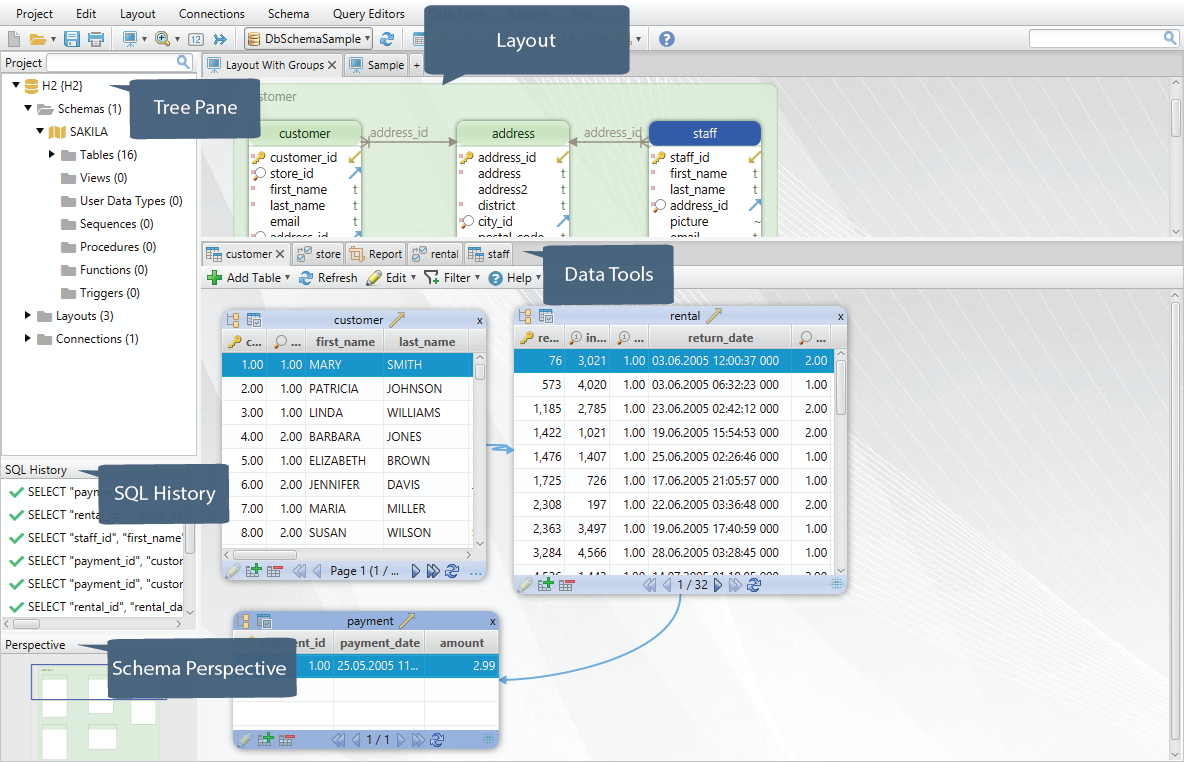Viewport: 1184px width, 762px height.
Task: Switch to the Report tab
Action: pyautogui.click(x=375, y=255)
